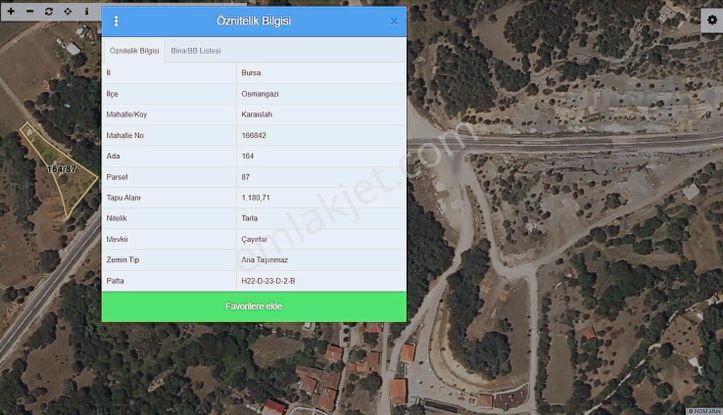Open the settings gear on the map

pyautogui.click(x=711, y=20)
